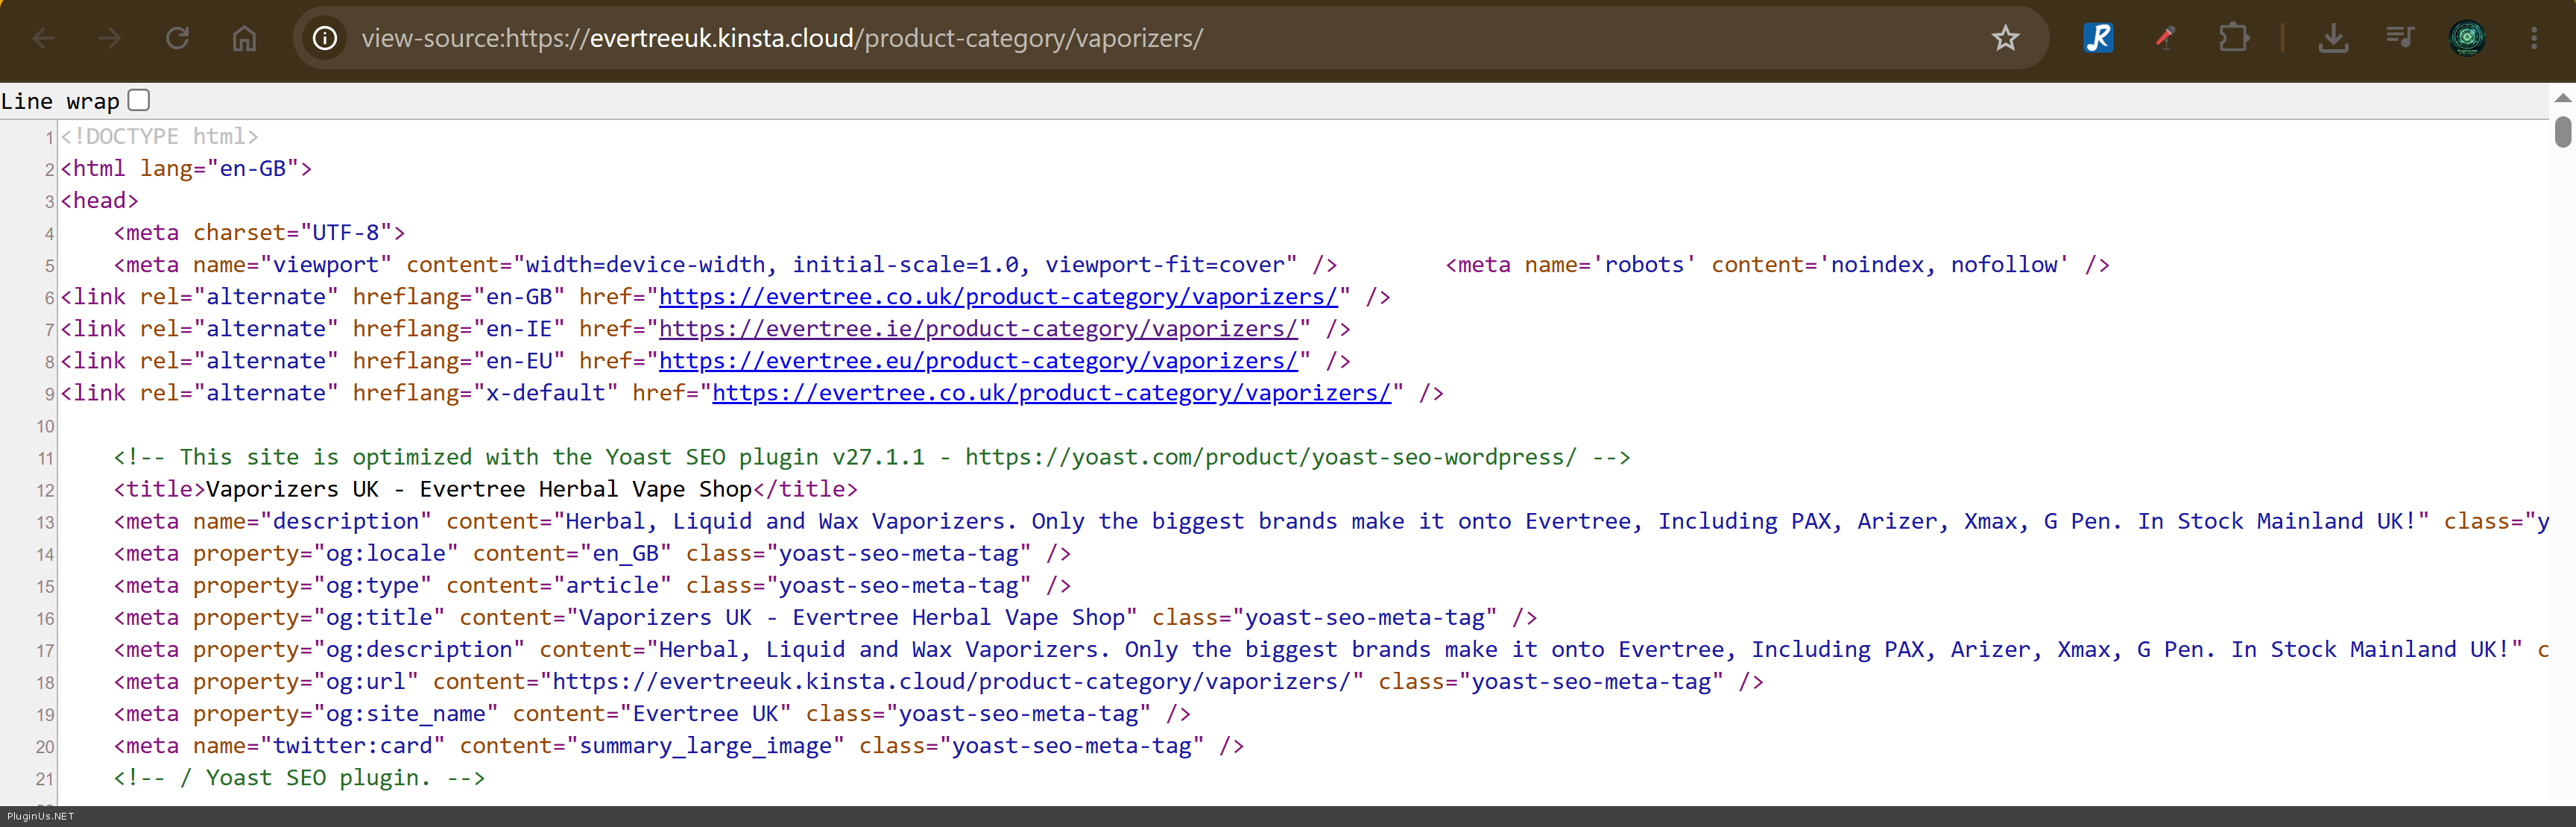The width and height of the screenshot is (2576, 827).
Task: Click the meta name description line
Action: tap(1332, 521)
